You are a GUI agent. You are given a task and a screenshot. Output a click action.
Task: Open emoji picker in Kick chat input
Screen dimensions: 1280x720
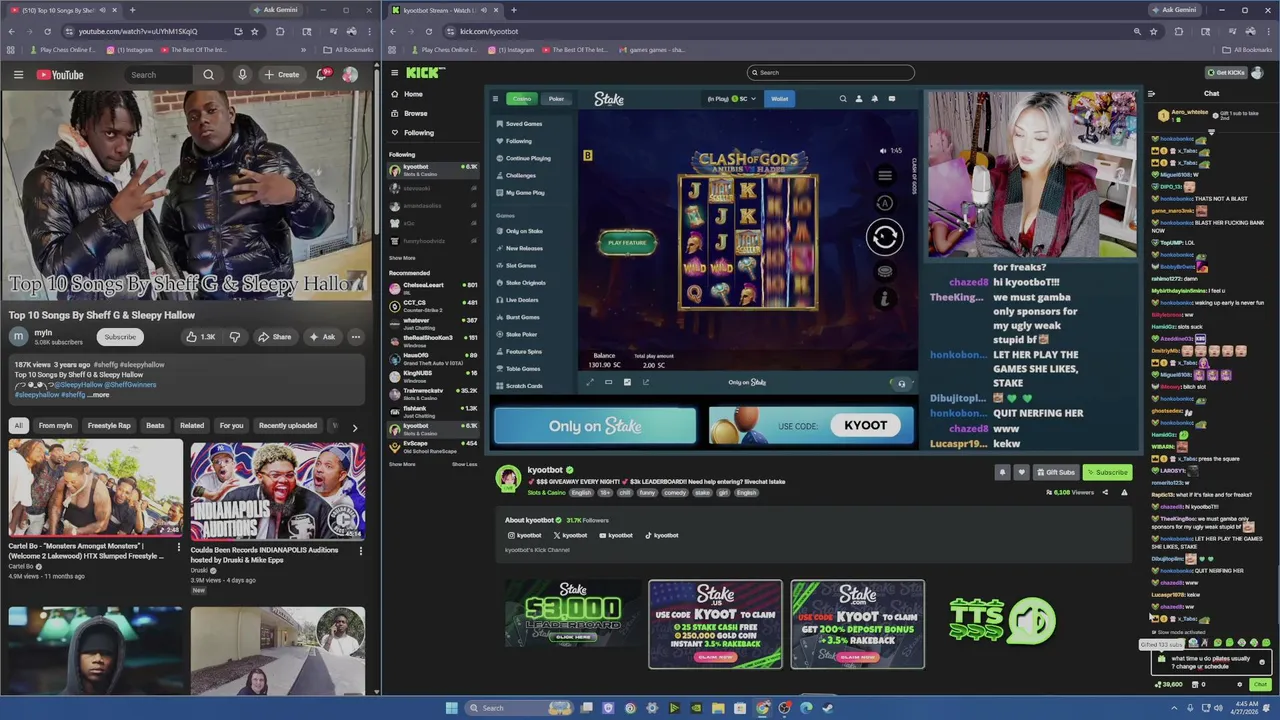point(1262,661)
